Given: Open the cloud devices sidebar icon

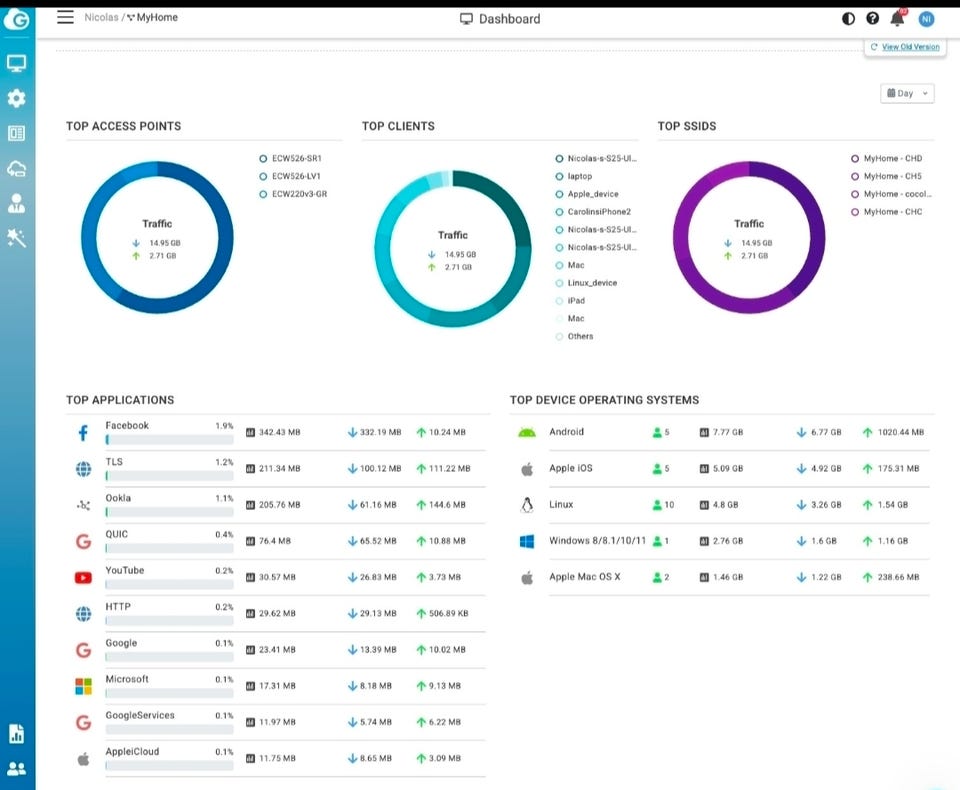Looking at the screenshot, I should tap(17, 168).
